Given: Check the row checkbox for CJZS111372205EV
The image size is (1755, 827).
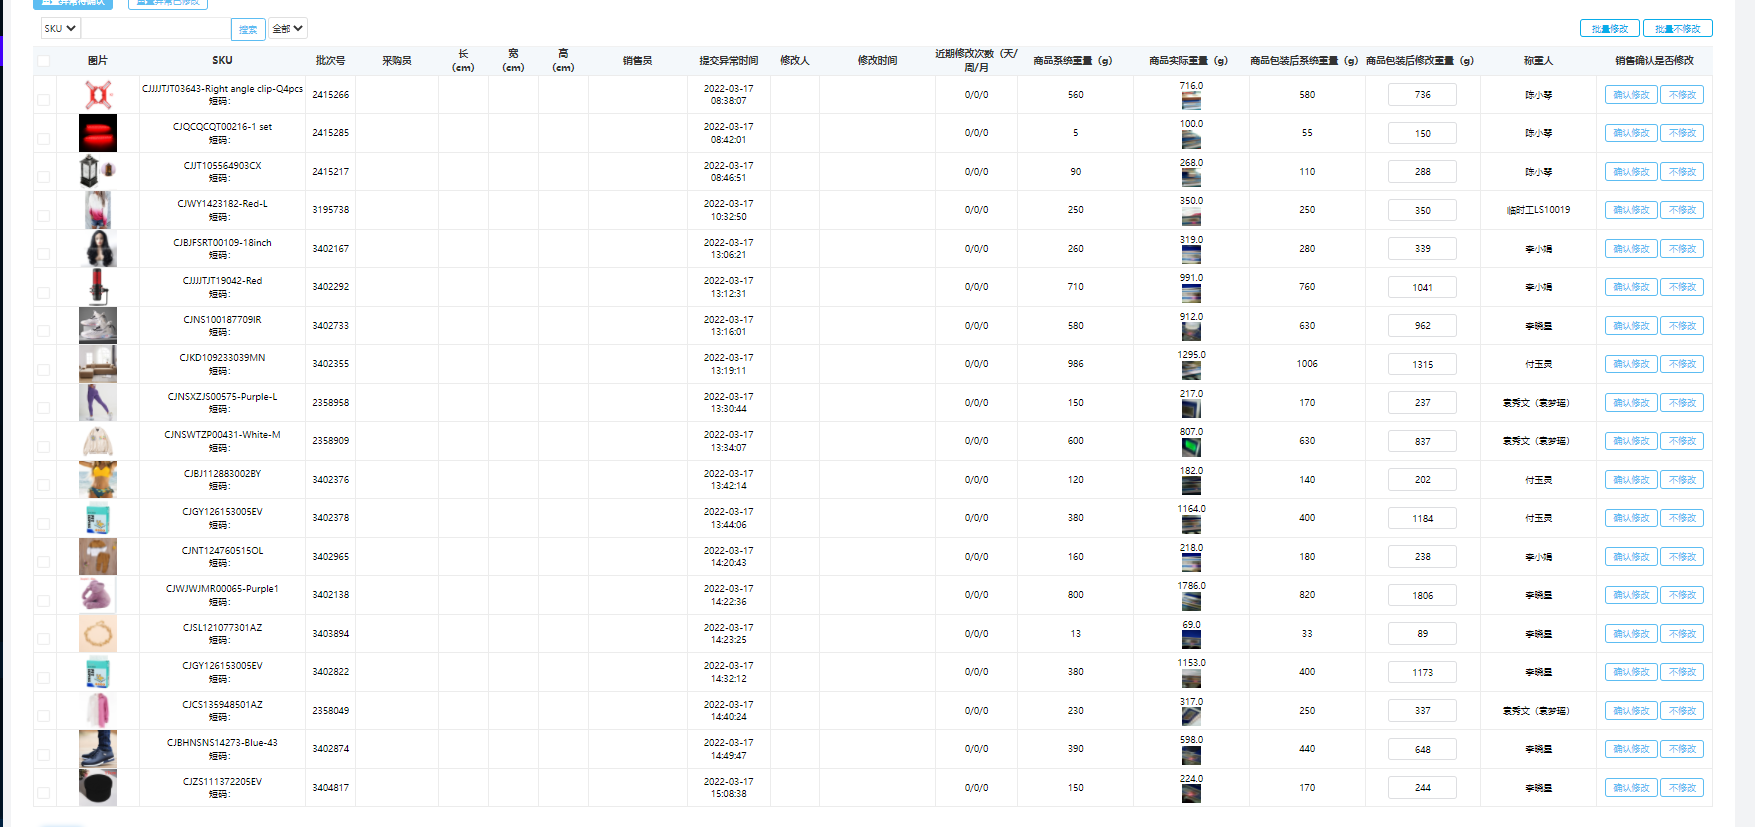Looking at the screenshot, I should pos(43,793).
